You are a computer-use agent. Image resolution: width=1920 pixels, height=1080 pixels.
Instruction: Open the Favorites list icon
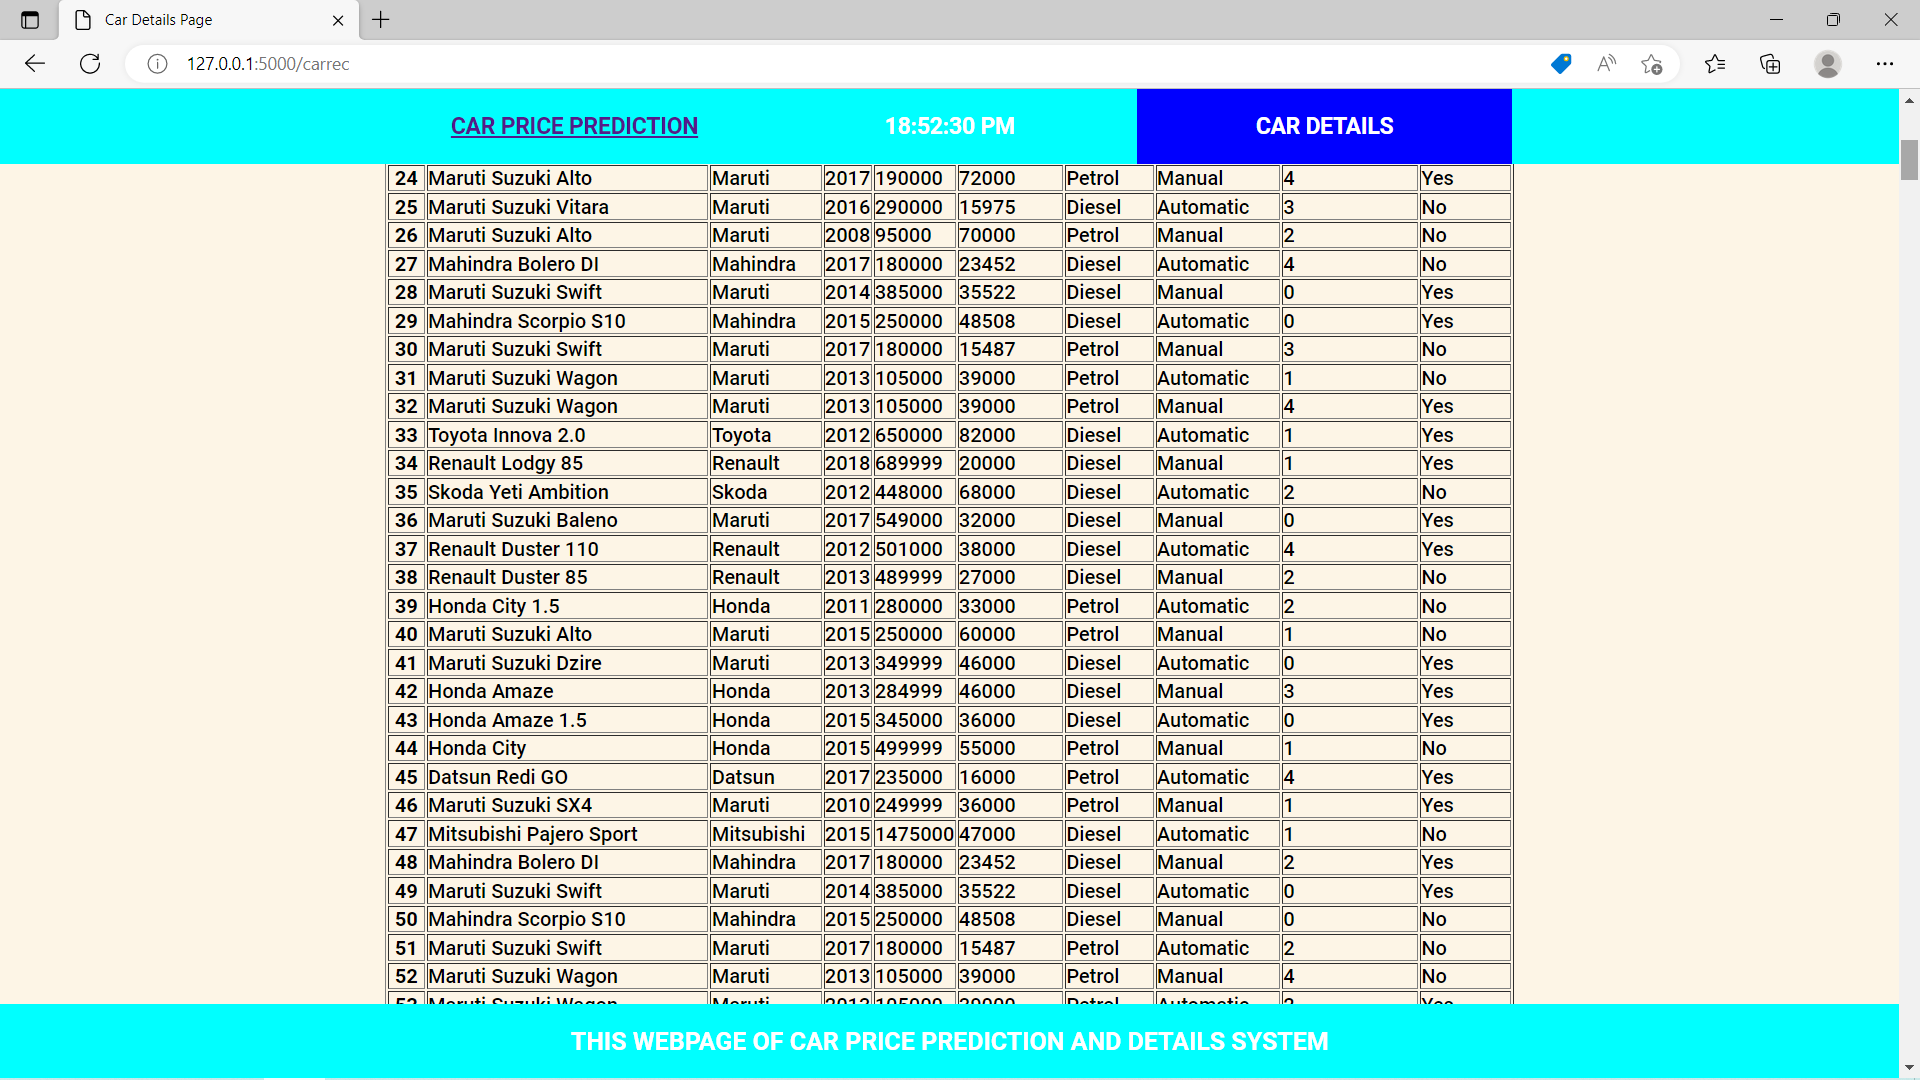tap(1715, 64)
